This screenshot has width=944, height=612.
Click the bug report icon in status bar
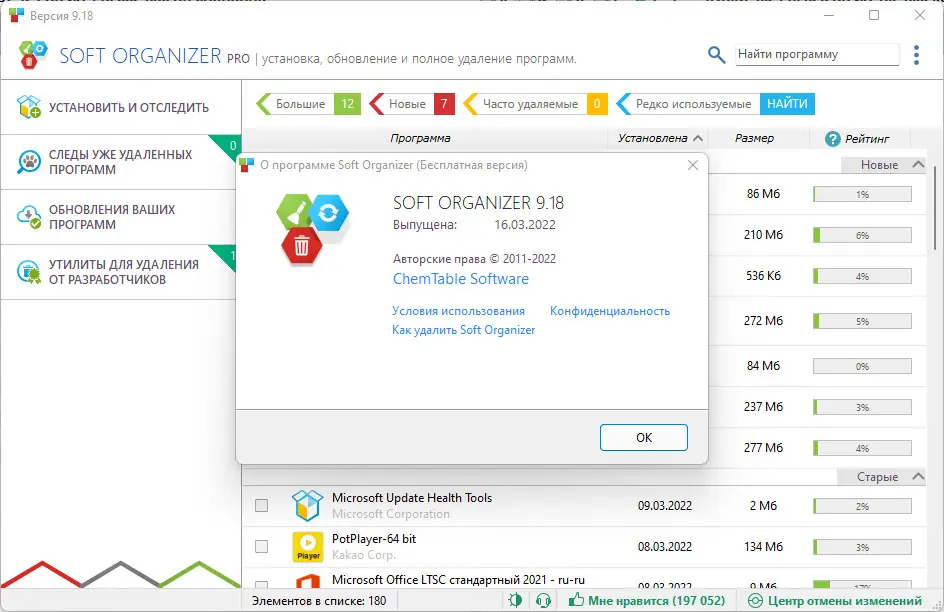[x=515, y=600]
